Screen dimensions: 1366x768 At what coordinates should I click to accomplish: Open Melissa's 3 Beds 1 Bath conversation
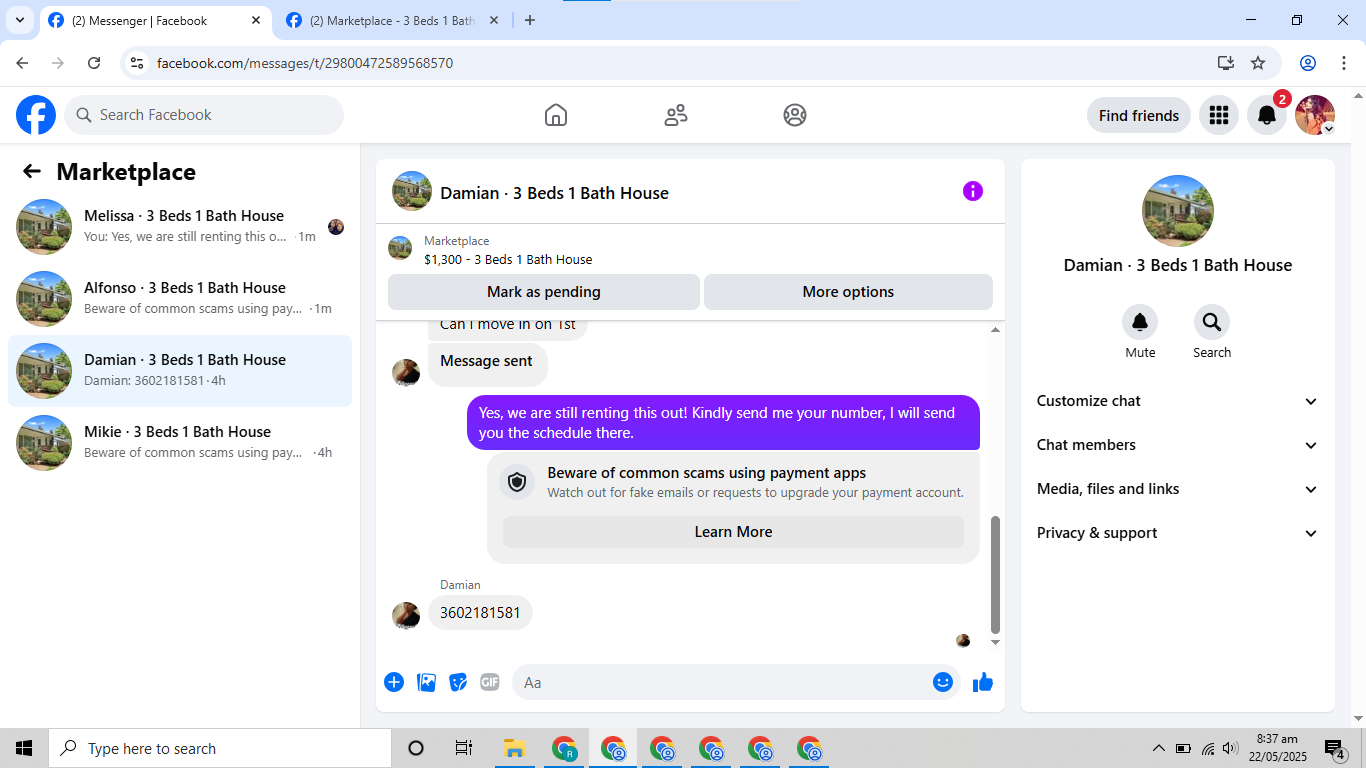coord(180,227)
